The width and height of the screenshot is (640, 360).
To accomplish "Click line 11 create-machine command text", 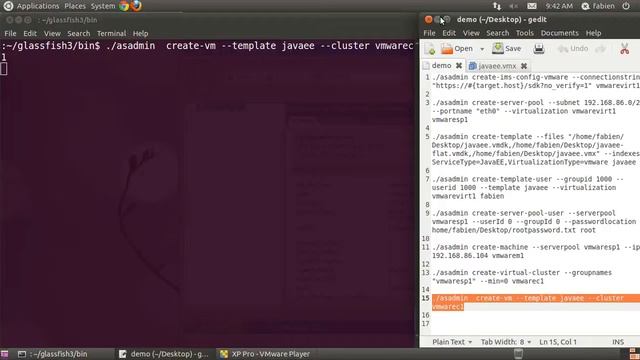I will pyautogui.click(x=536, y=251).
